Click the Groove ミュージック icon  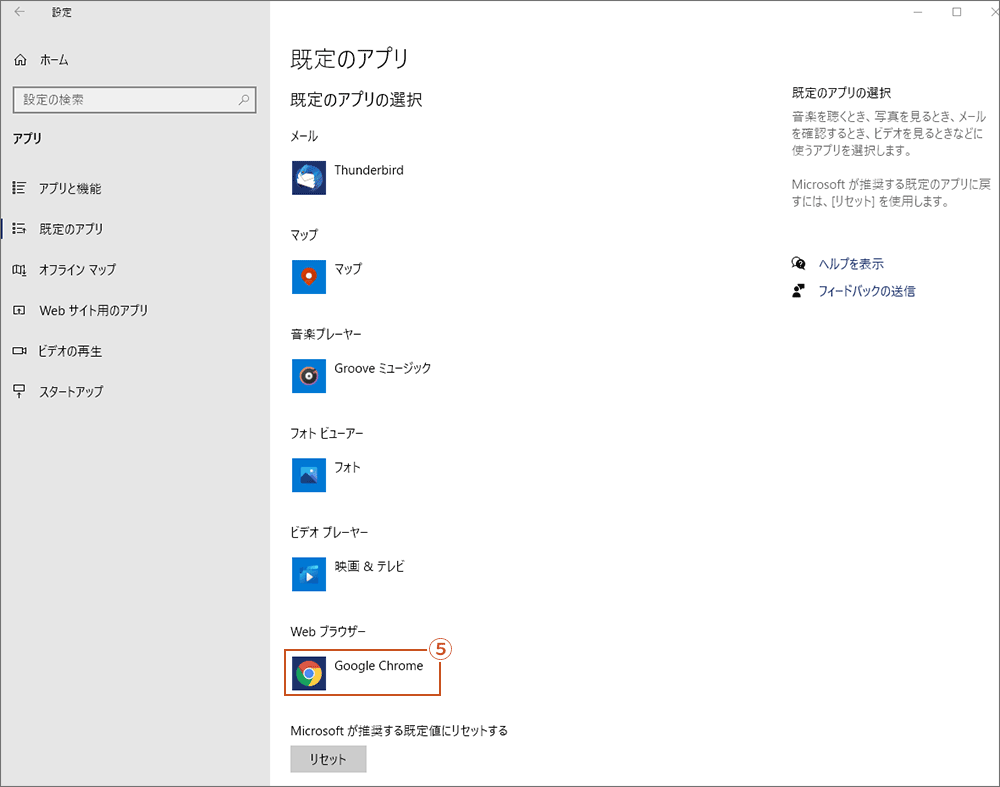pyautogui.click(x=309, y=376)
